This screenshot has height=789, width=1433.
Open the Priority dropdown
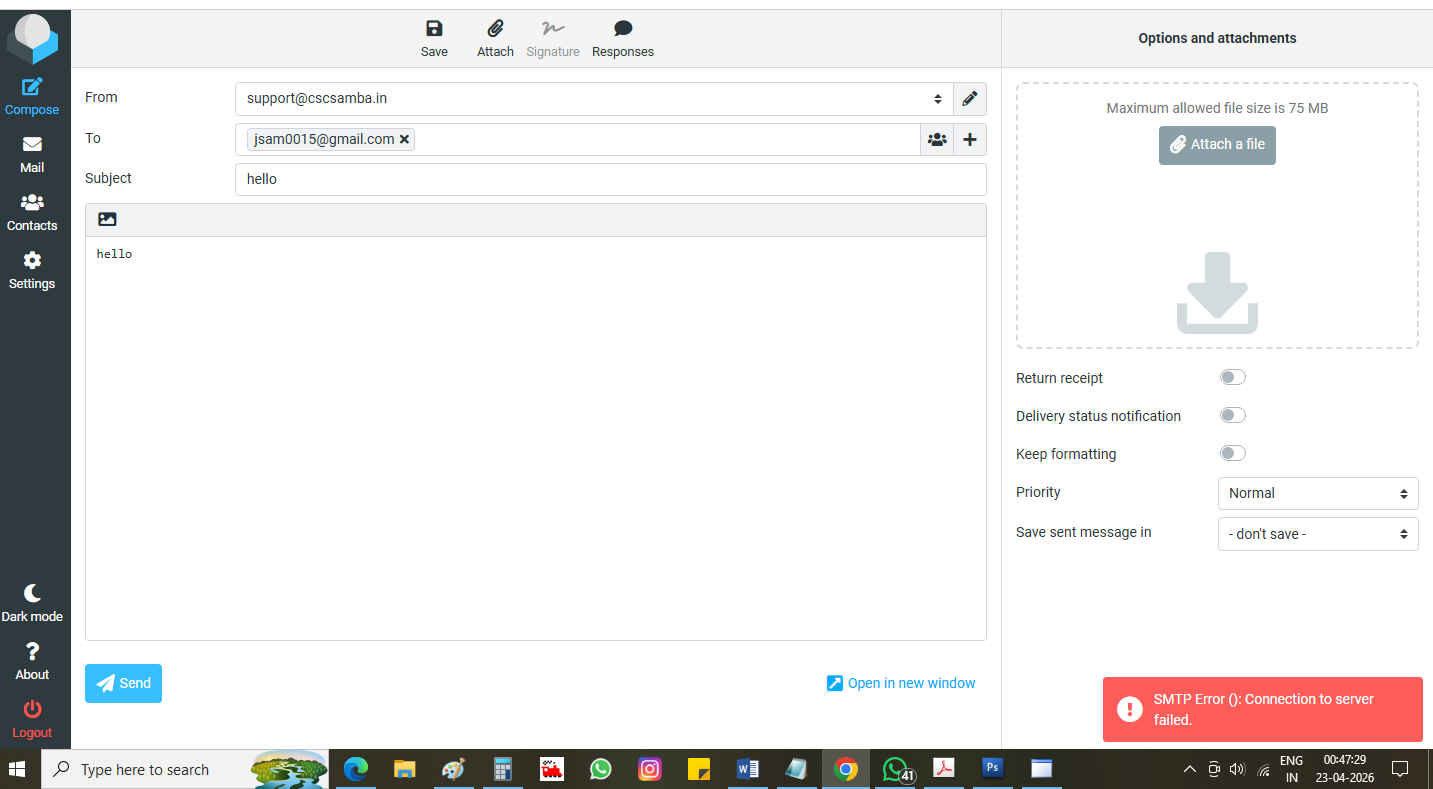[1317, 493]
